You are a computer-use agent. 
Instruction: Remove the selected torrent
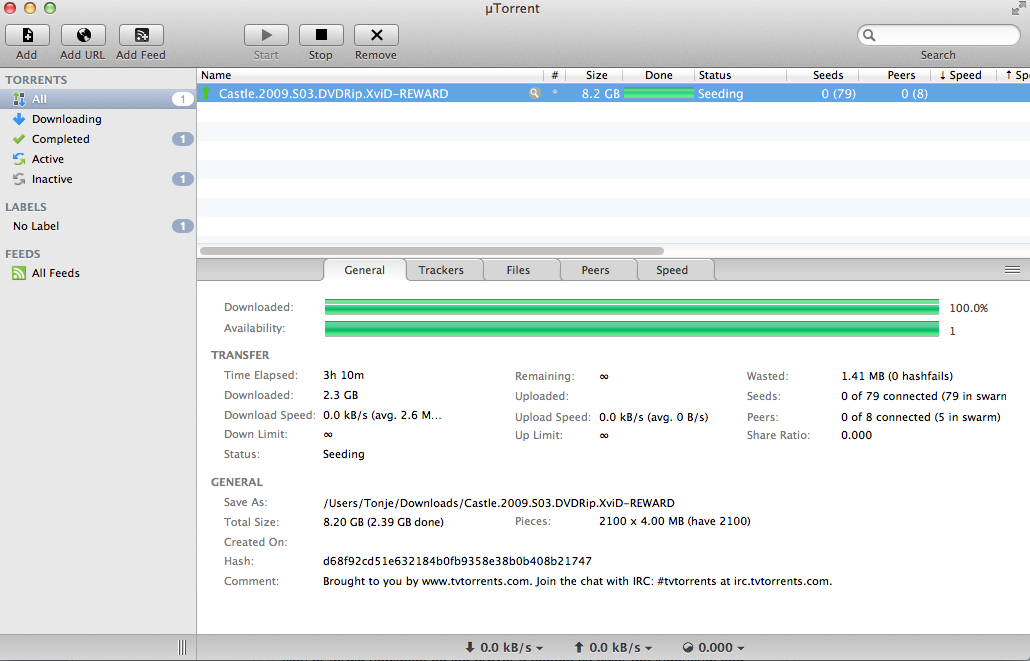[376, 35]
